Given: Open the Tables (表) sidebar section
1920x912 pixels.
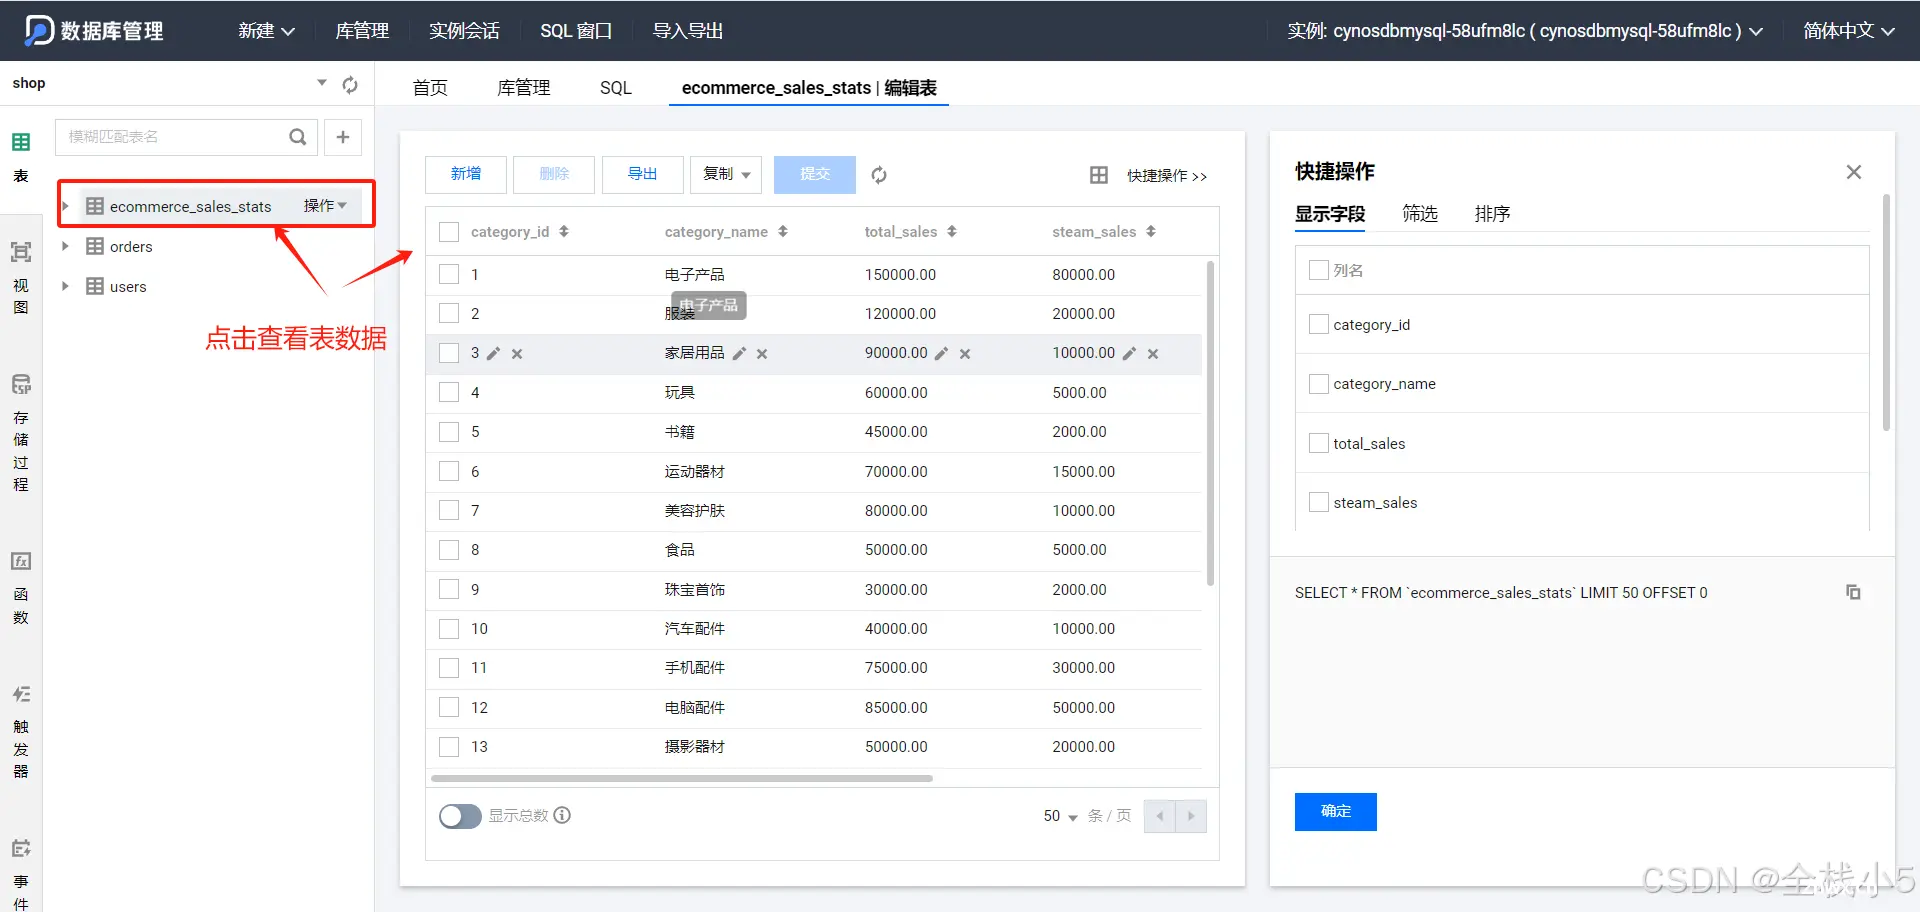Looking at the screenshot, I should (21, 157).
